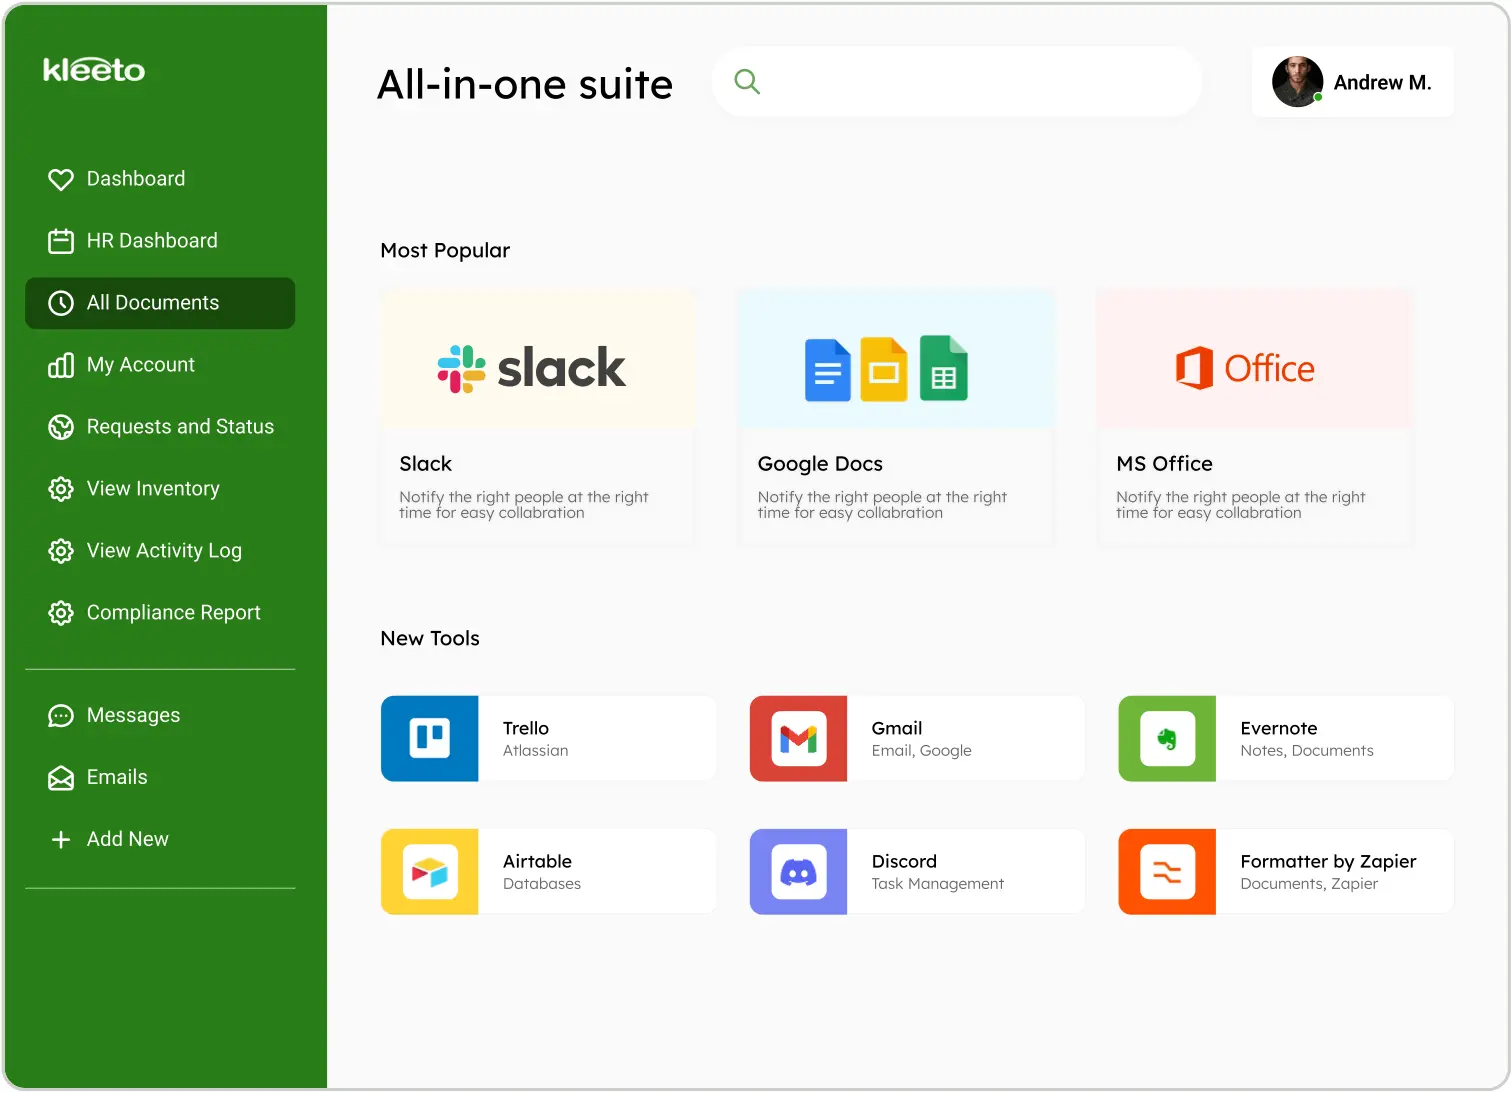Click Add New in the sidebar

160,840
